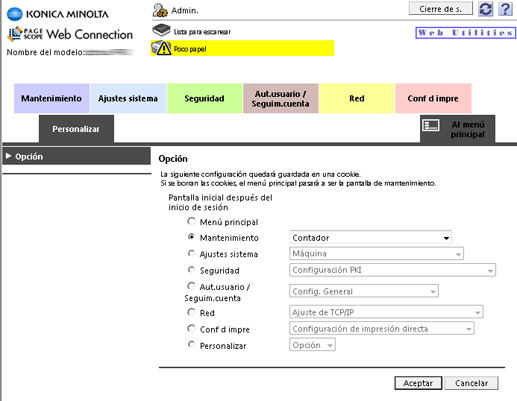517x401 pixels.
Task: Click the low paper warning icon
Action: coord(161,48)
